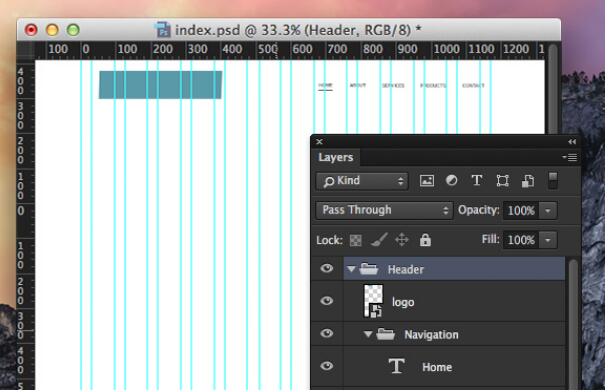The width and height of the screenshot is (609, 392).
Task: Open the Pass Through blend mode dropdown
Action: pyautogui.click(x=384, y=210)
